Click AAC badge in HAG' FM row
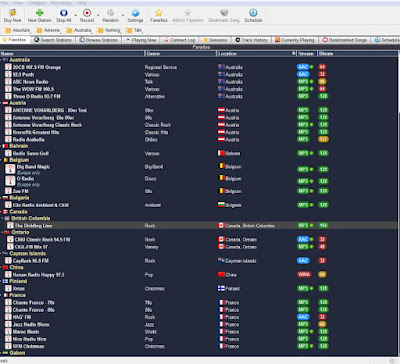 (x=303, y=317)
